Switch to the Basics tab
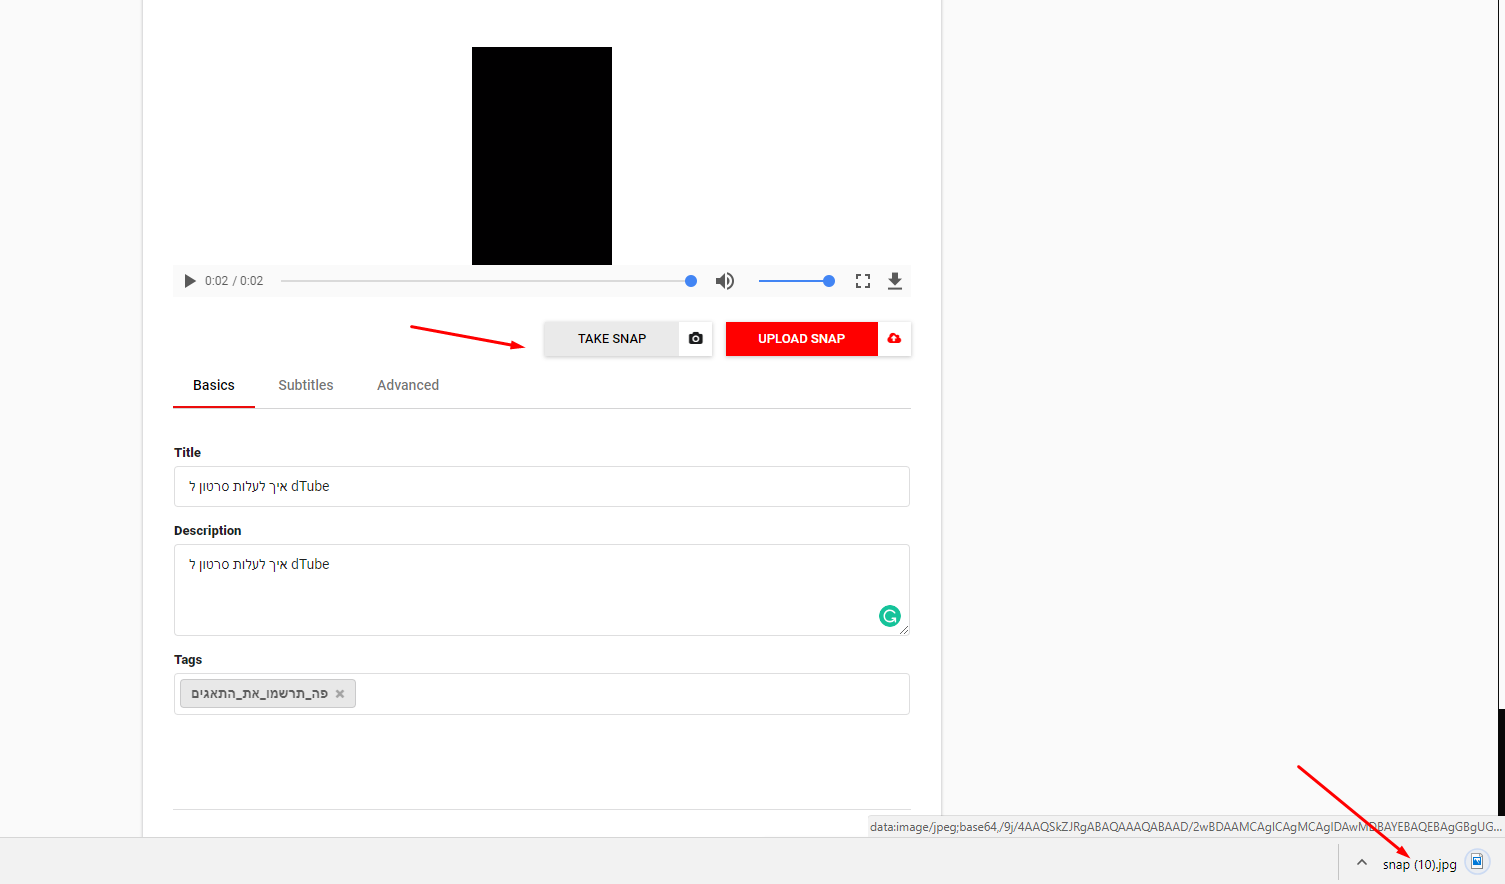The image size is (1505, 884). tap(214, 385)
